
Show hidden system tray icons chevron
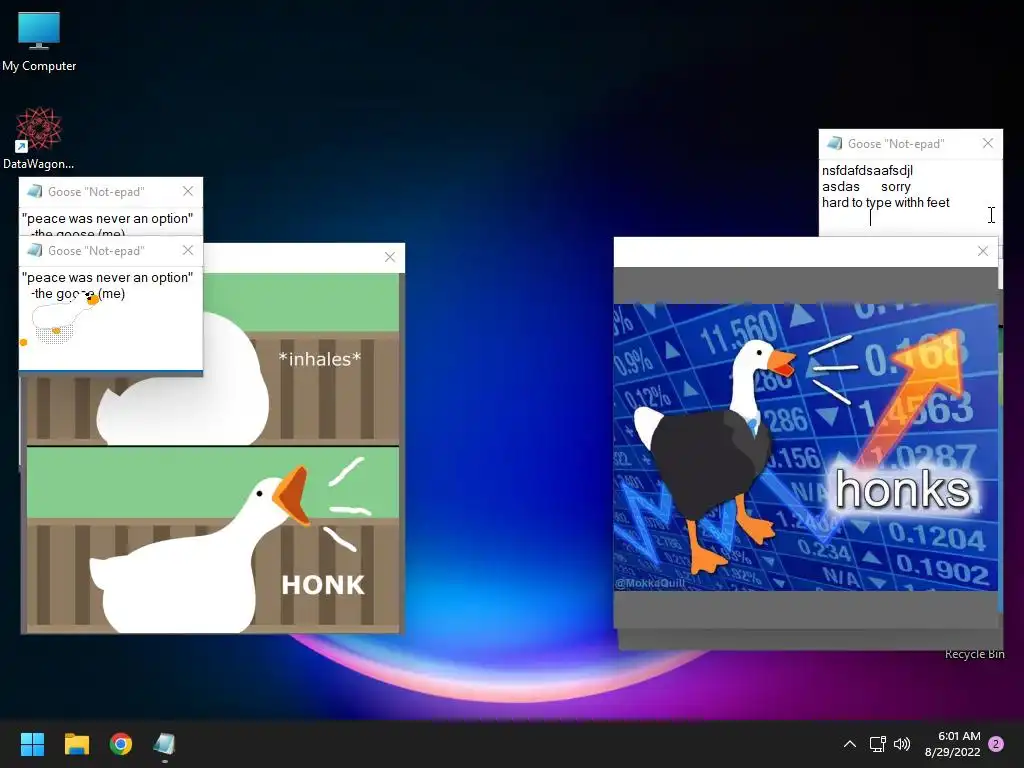point(850,744)
